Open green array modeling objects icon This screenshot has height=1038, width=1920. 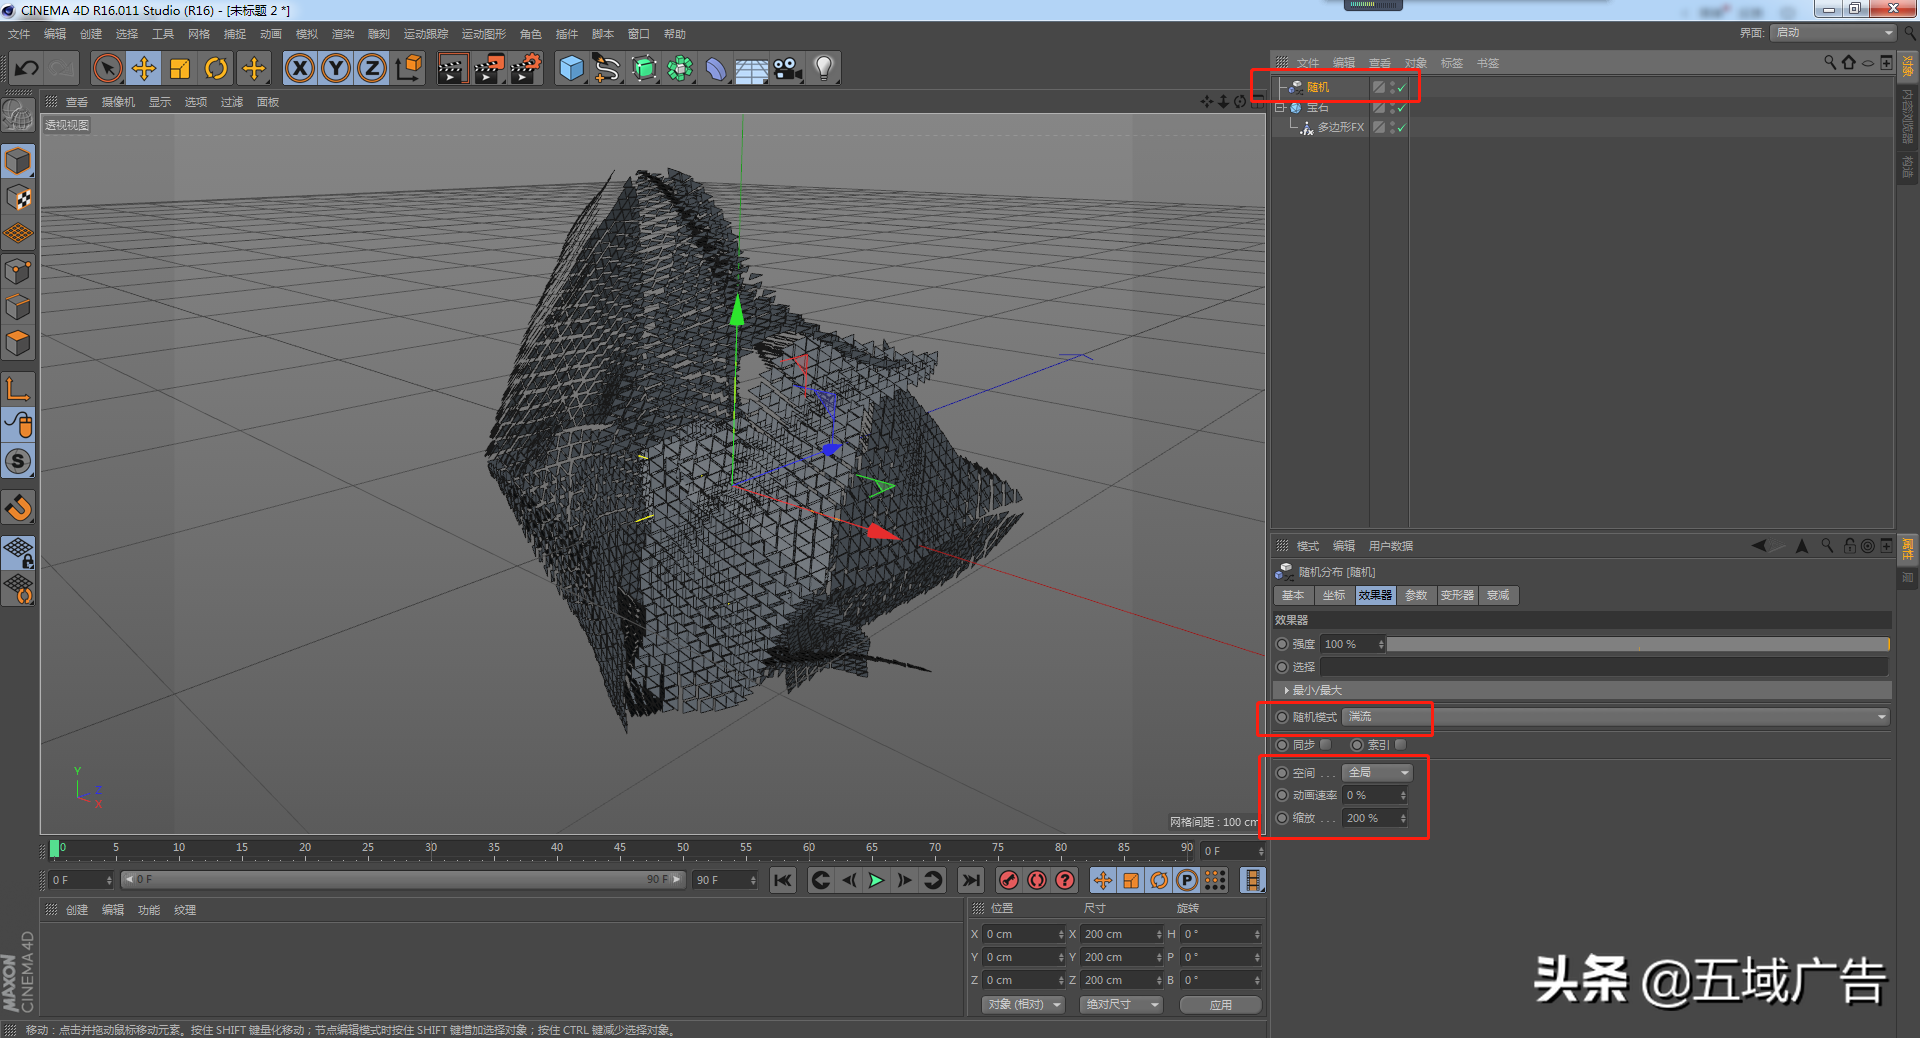pyautogui.click(x=680, y=68)
